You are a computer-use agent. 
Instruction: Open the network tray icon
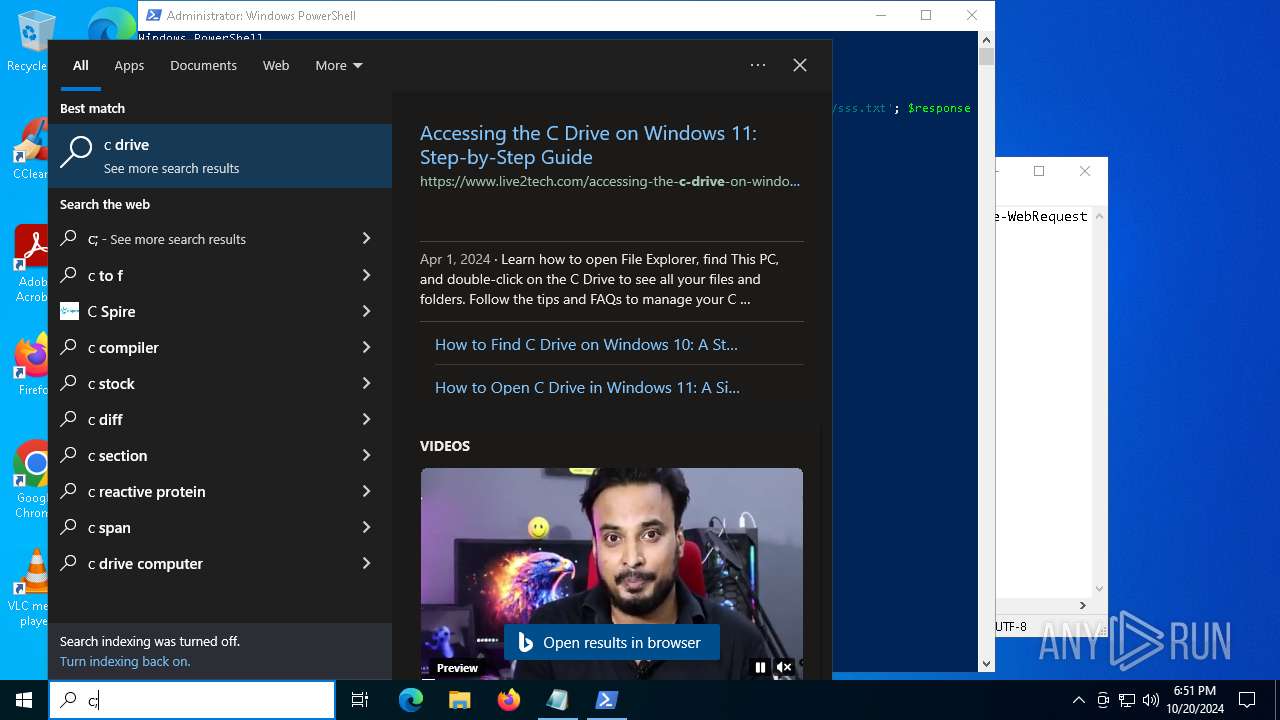(x=1127, y=700)
